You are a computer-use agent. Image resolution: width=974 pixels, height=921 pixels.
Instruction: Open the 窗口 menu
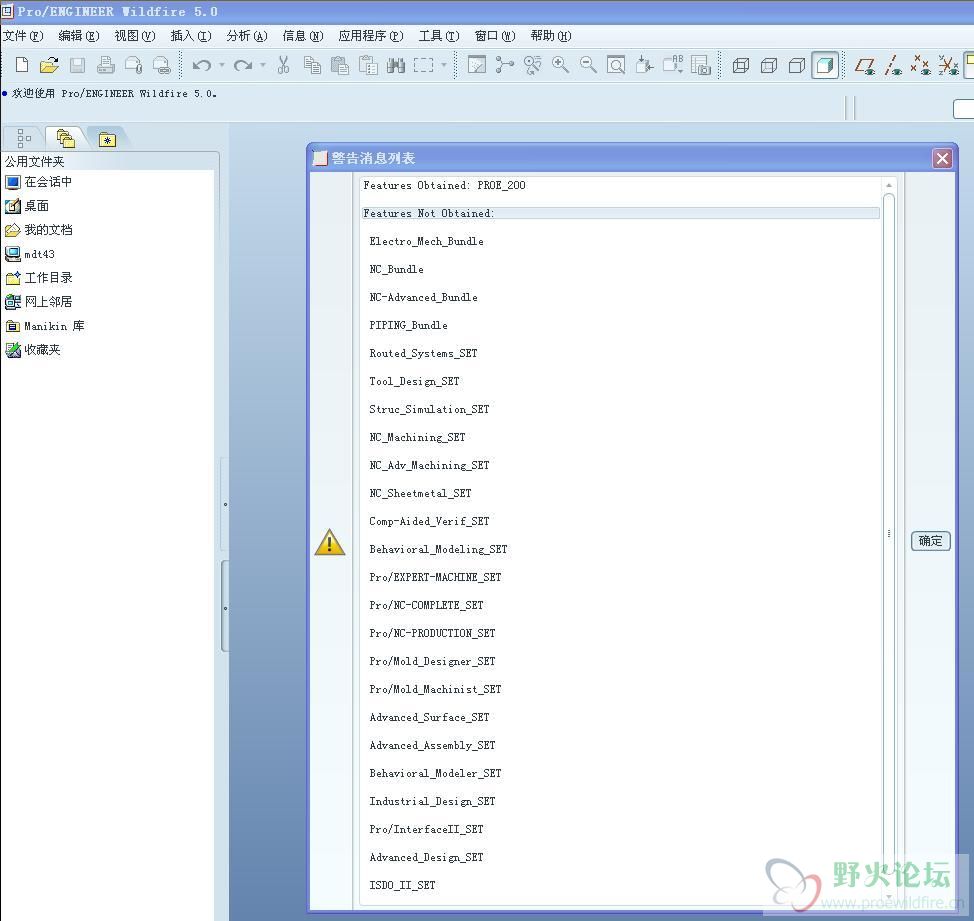495,36
